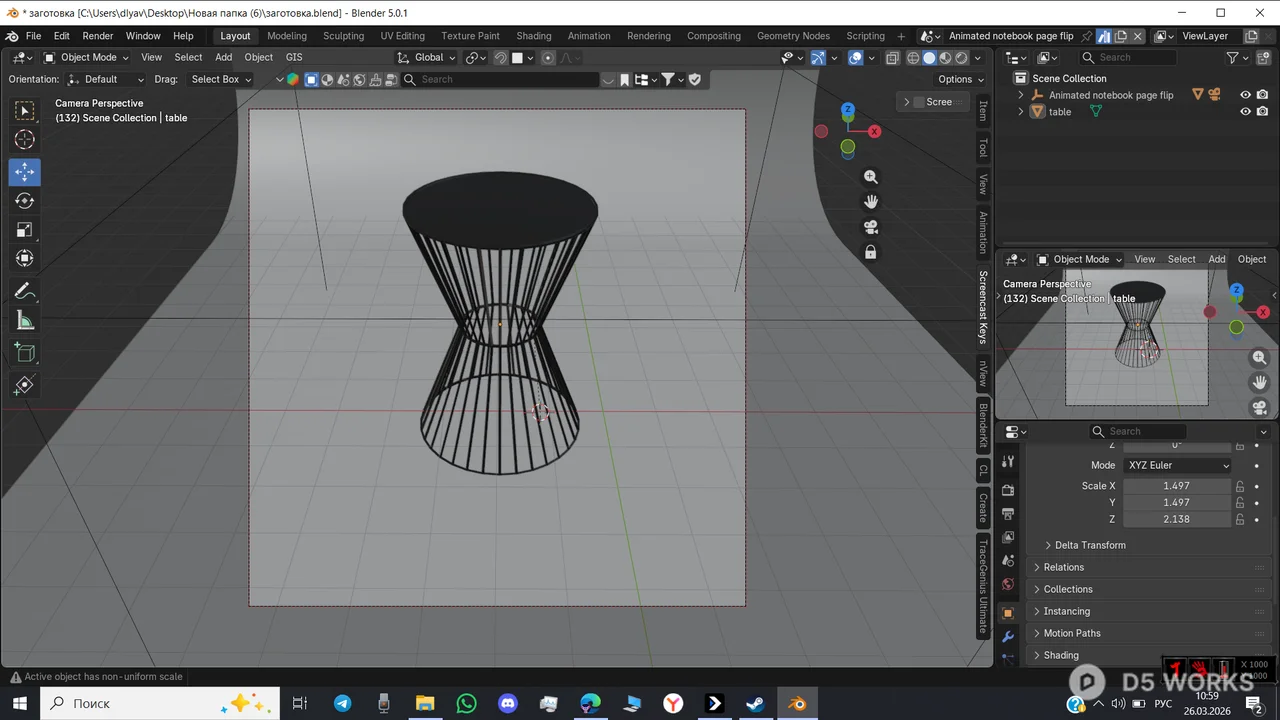
Task: Toggle the lock camera to view icon
Action: tap(871, 252)
